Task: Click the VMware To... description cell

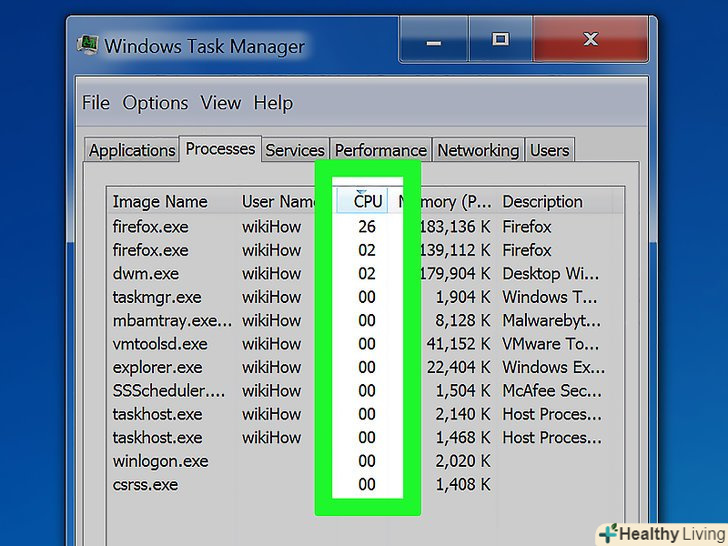Action: point(551,344)
